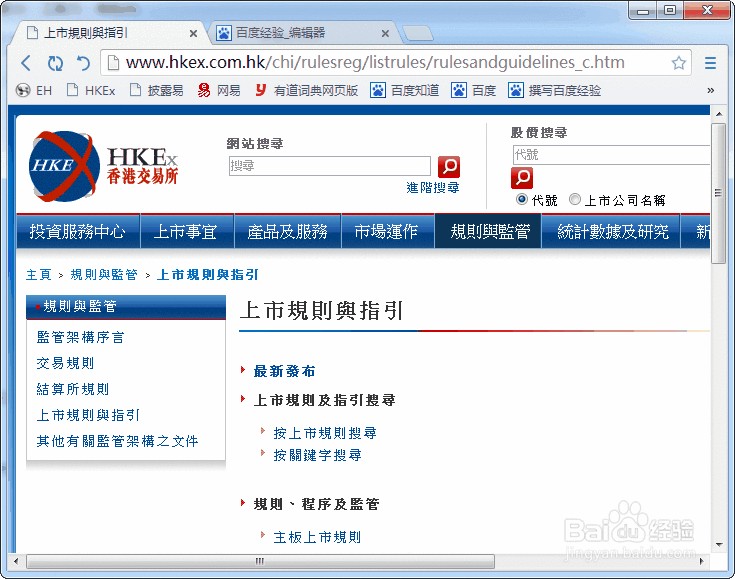Click the vertical scrollbar up arrow
The width and height of the screenshot is (735, 579).
(x=719, y=113)
